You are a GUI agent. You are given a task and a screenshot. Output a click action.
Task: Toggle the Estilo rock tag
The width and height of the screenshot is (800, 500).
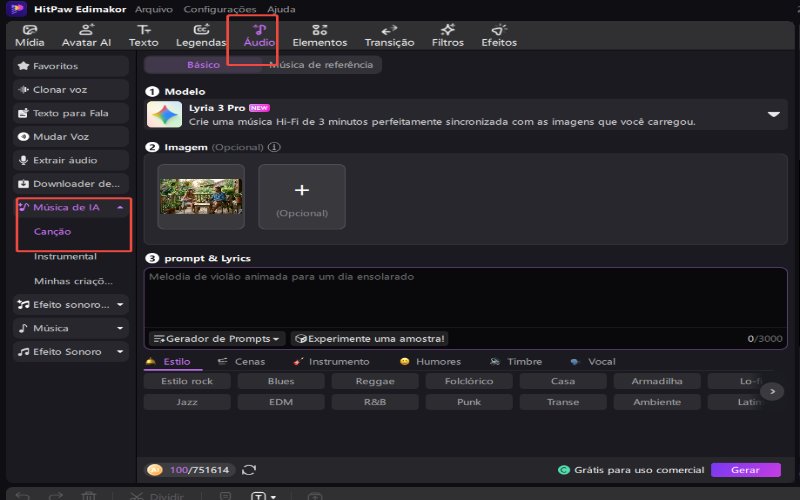coord(187,381)
